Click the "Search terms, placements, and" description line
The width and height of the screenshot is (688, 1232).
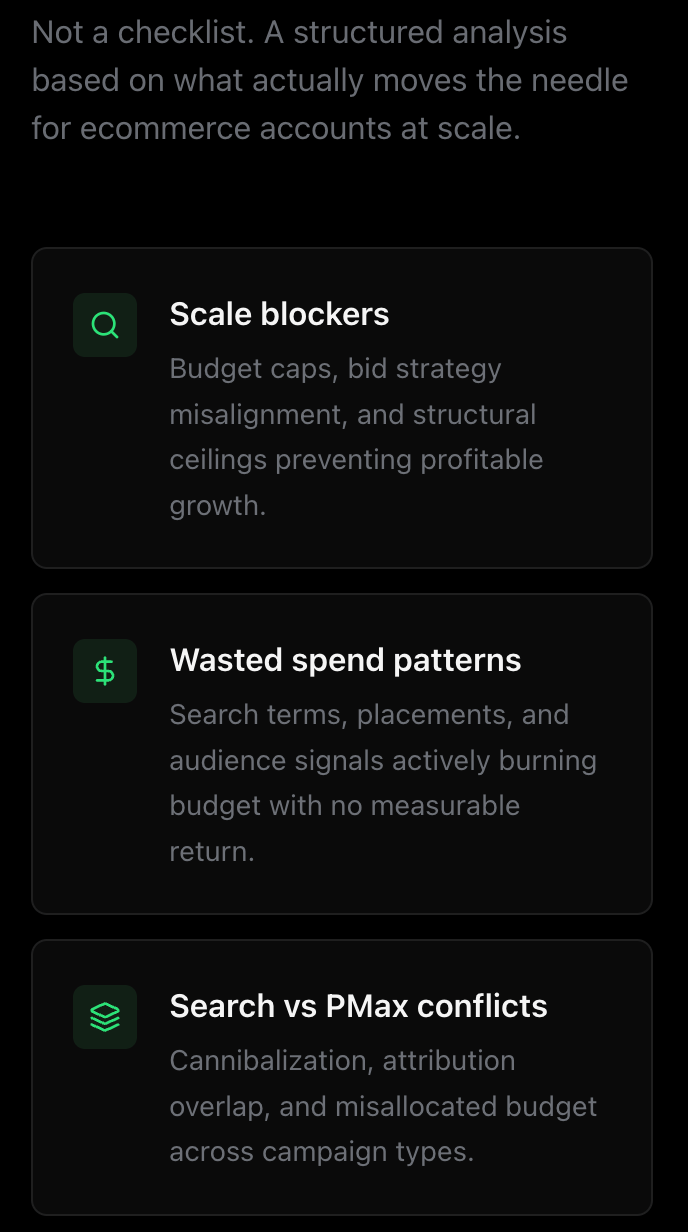pos(369,715)
